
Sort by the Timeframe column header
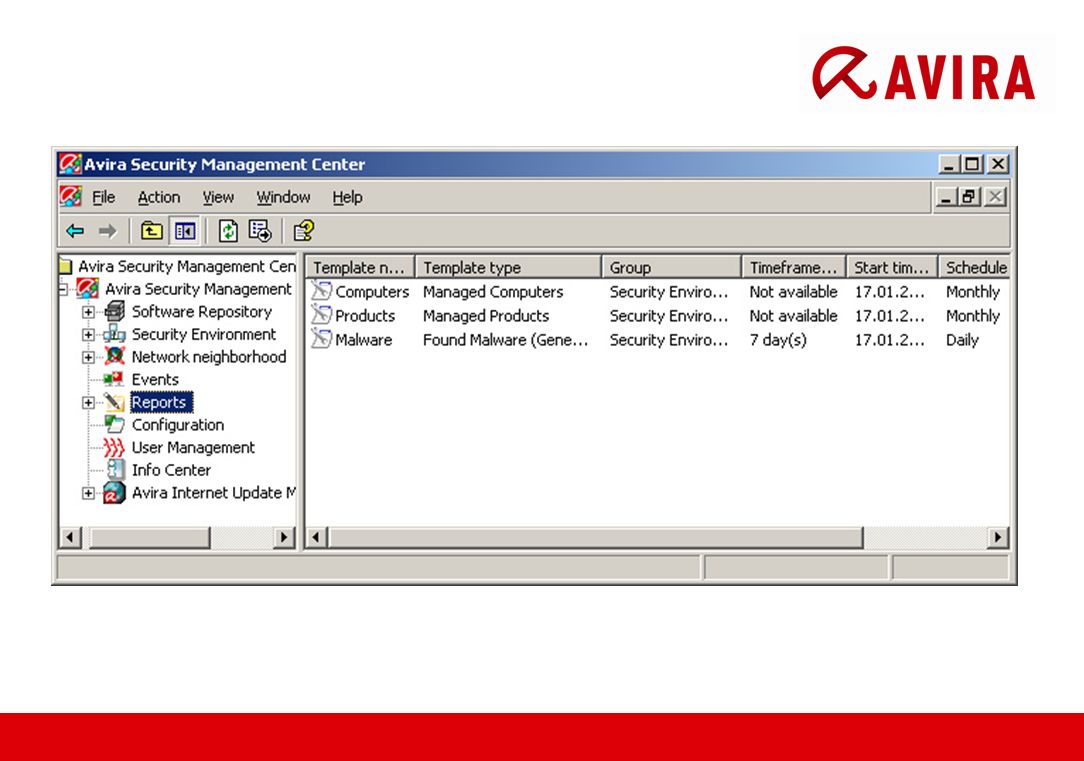794,267
